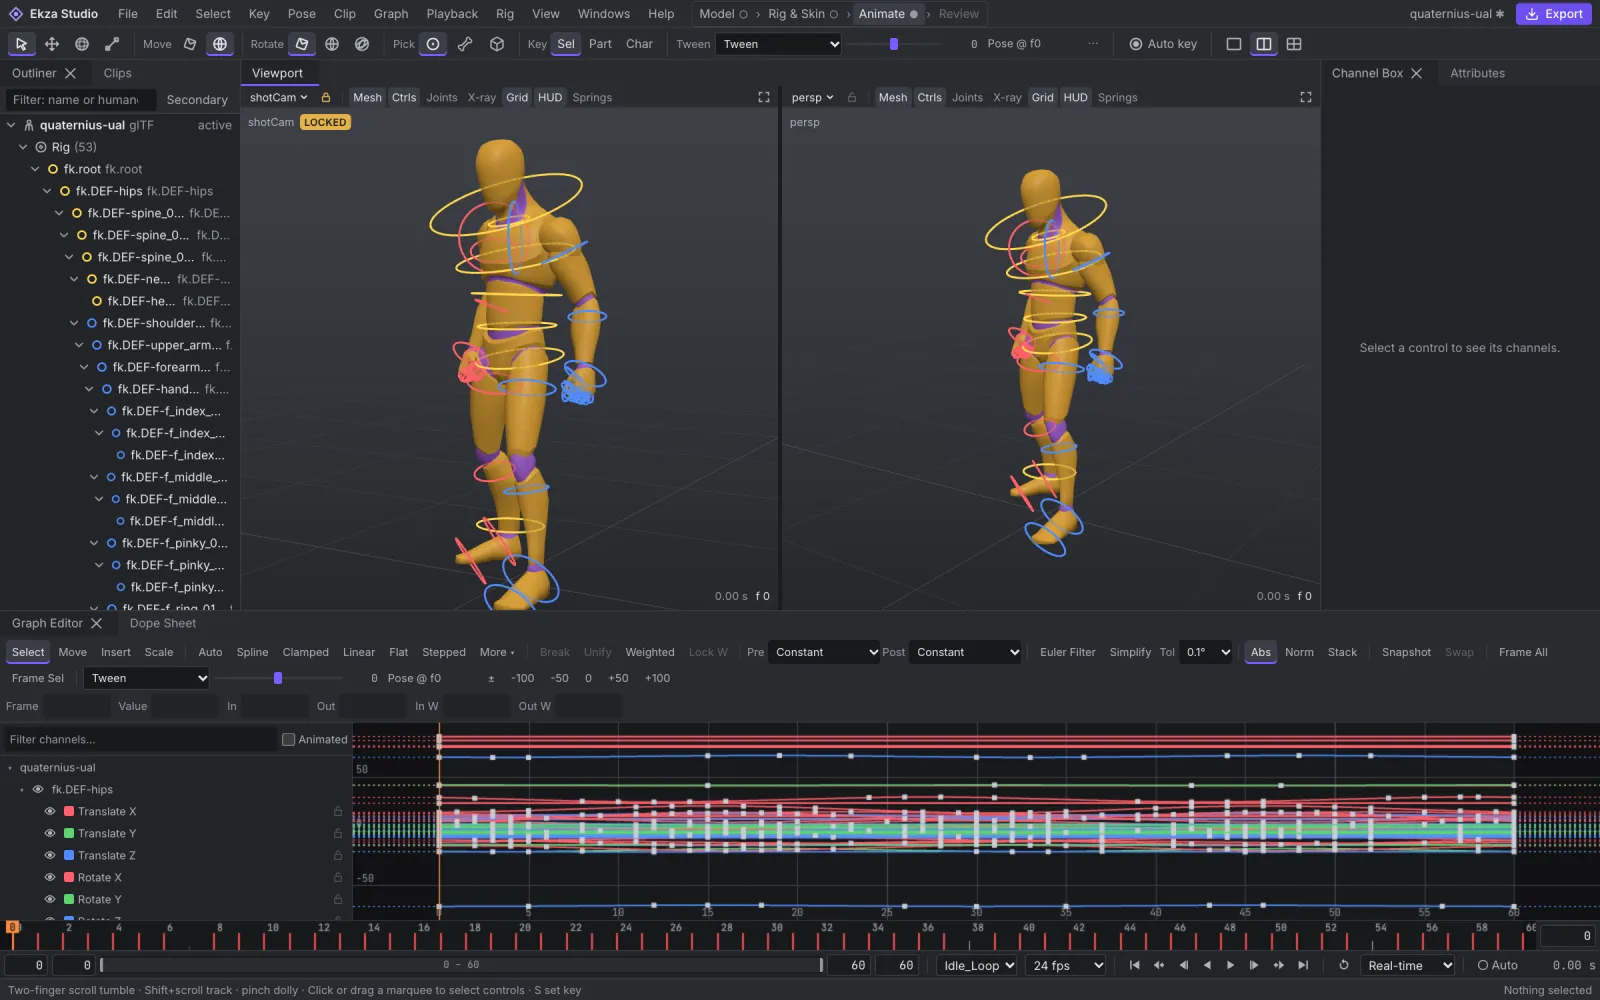1600x1000 pixels.
Task: Maximize the persp viewport
Action: (1305, 97)
